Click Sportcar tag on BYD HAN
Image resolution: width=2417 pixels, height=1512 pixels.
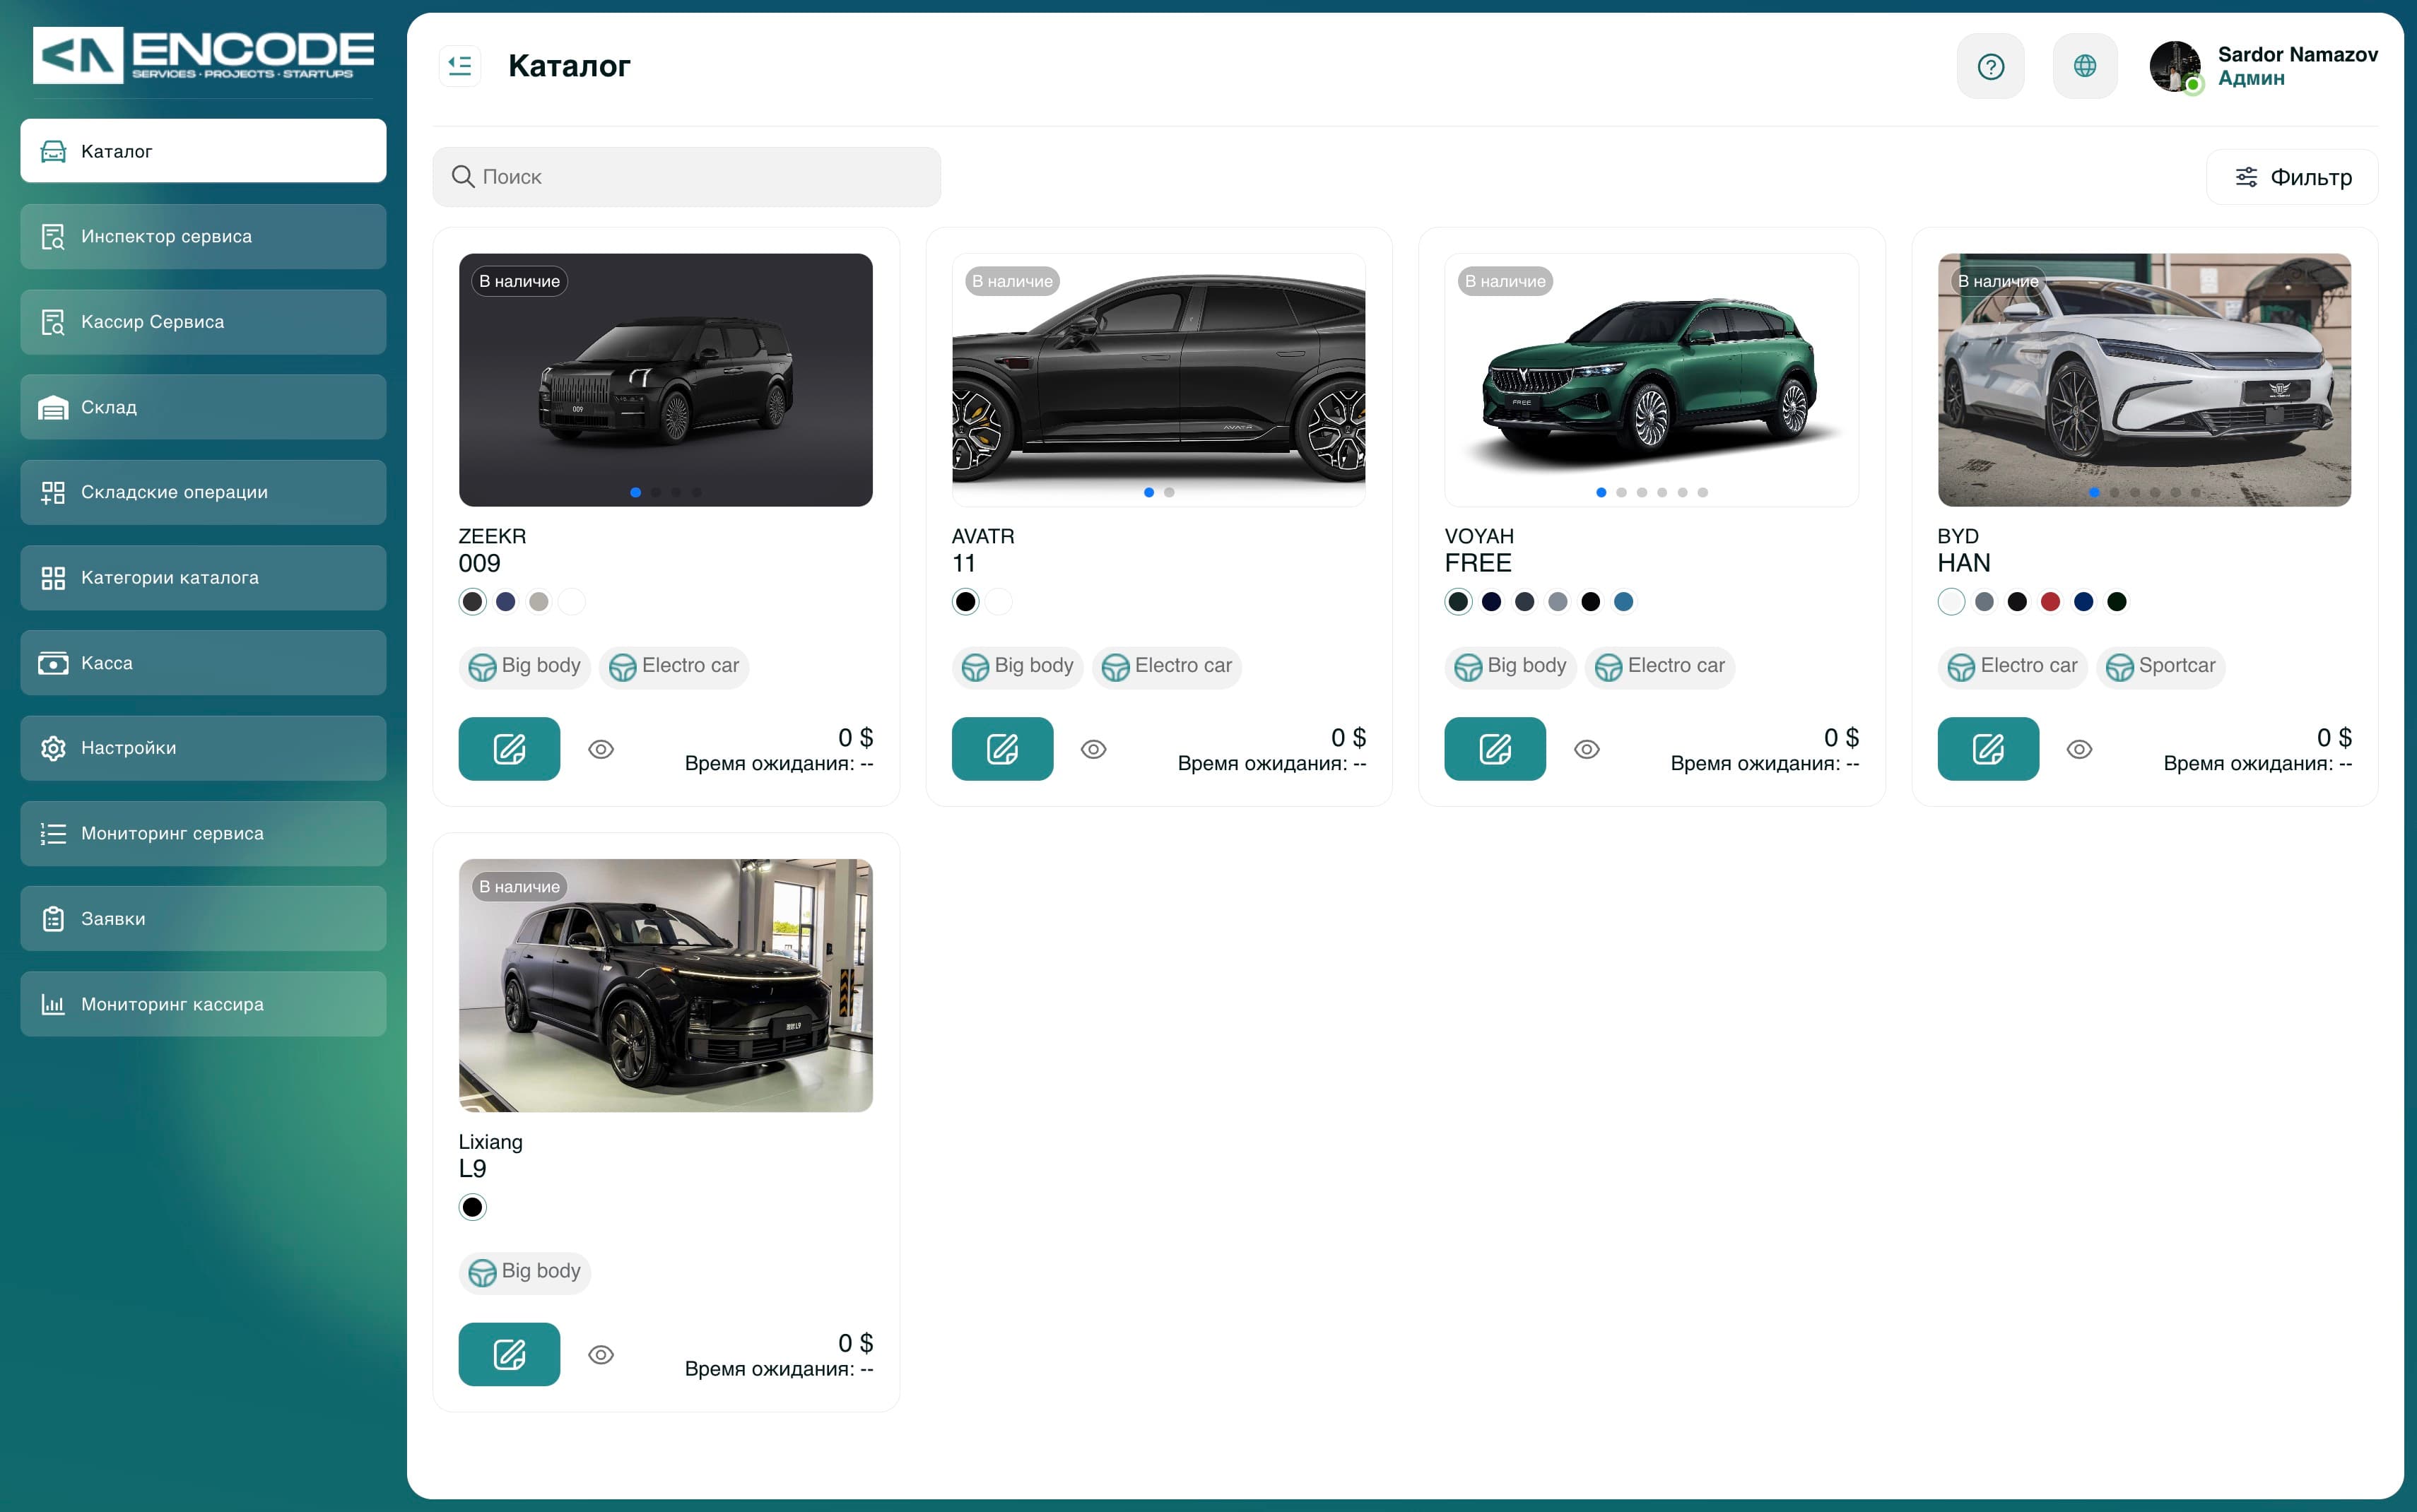click(2160, 666)
